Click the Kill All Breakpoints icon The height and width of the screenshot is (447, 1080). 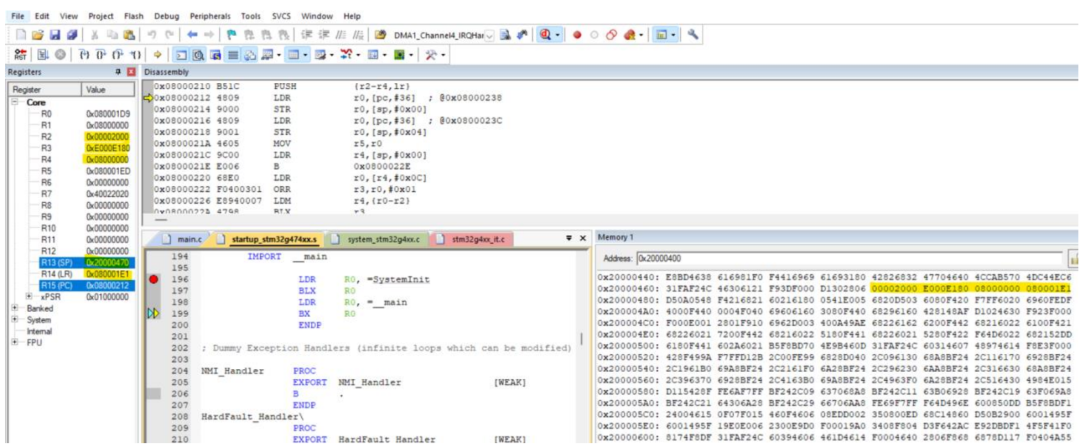click(629, 34)
